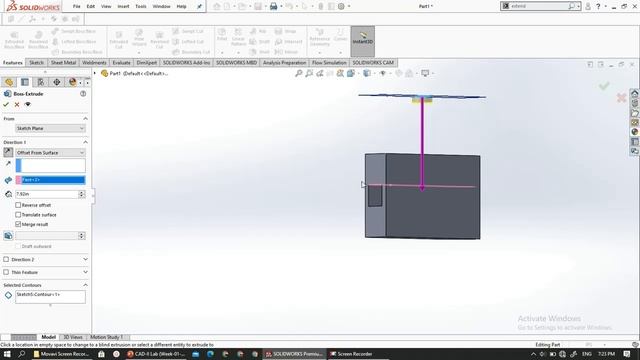This screenshot has height=360, width=640.
Task: Open the Offset From Surface end condition dropdown
Action: coord(50,152)
